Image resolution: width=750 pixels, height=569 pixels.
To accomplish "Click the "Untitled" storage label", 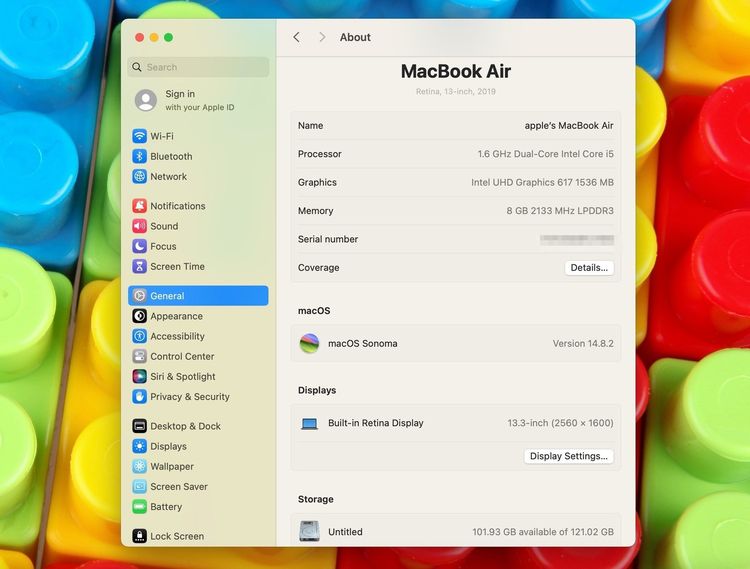I will click(x=345, y=532).
